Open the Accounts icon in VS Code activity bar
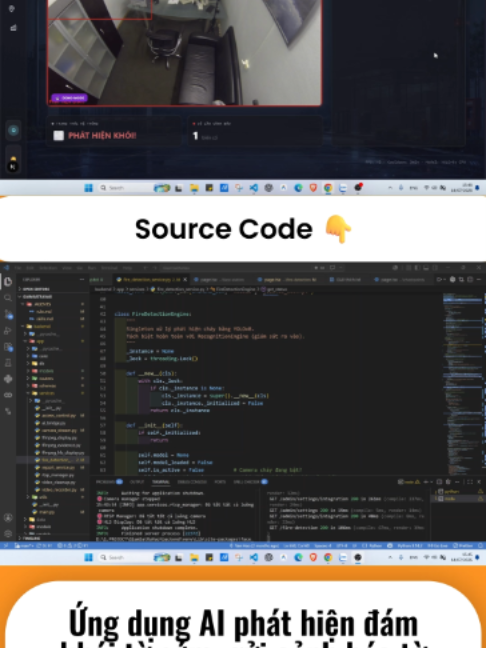 point(8,517)
